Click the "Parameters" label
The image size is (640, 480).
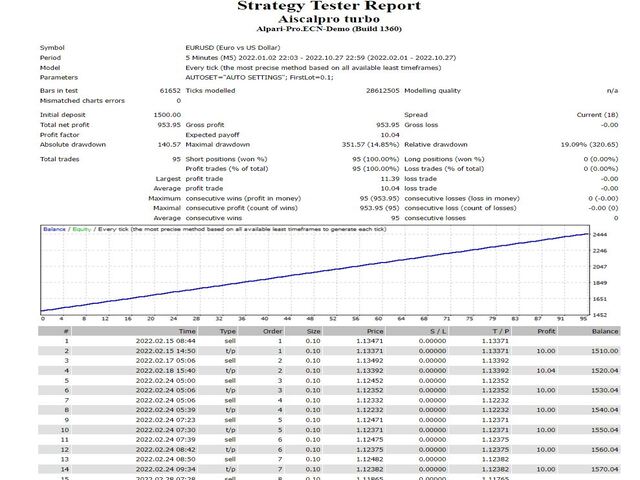pyautogui.click(x=59, y=78)
